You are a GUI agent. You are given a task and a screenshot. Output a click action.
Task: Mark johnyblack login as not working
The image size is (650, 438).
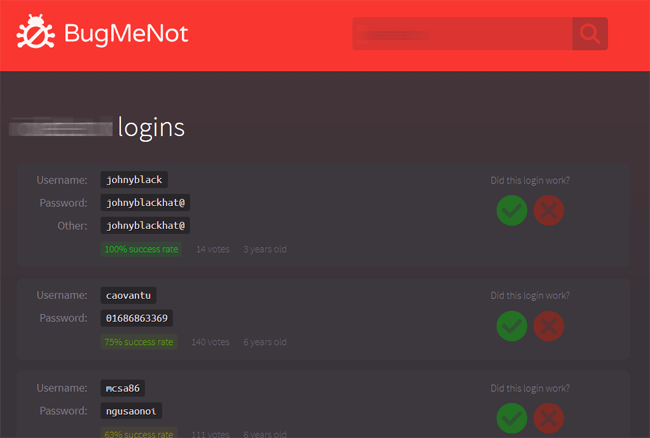pos(548,211)
